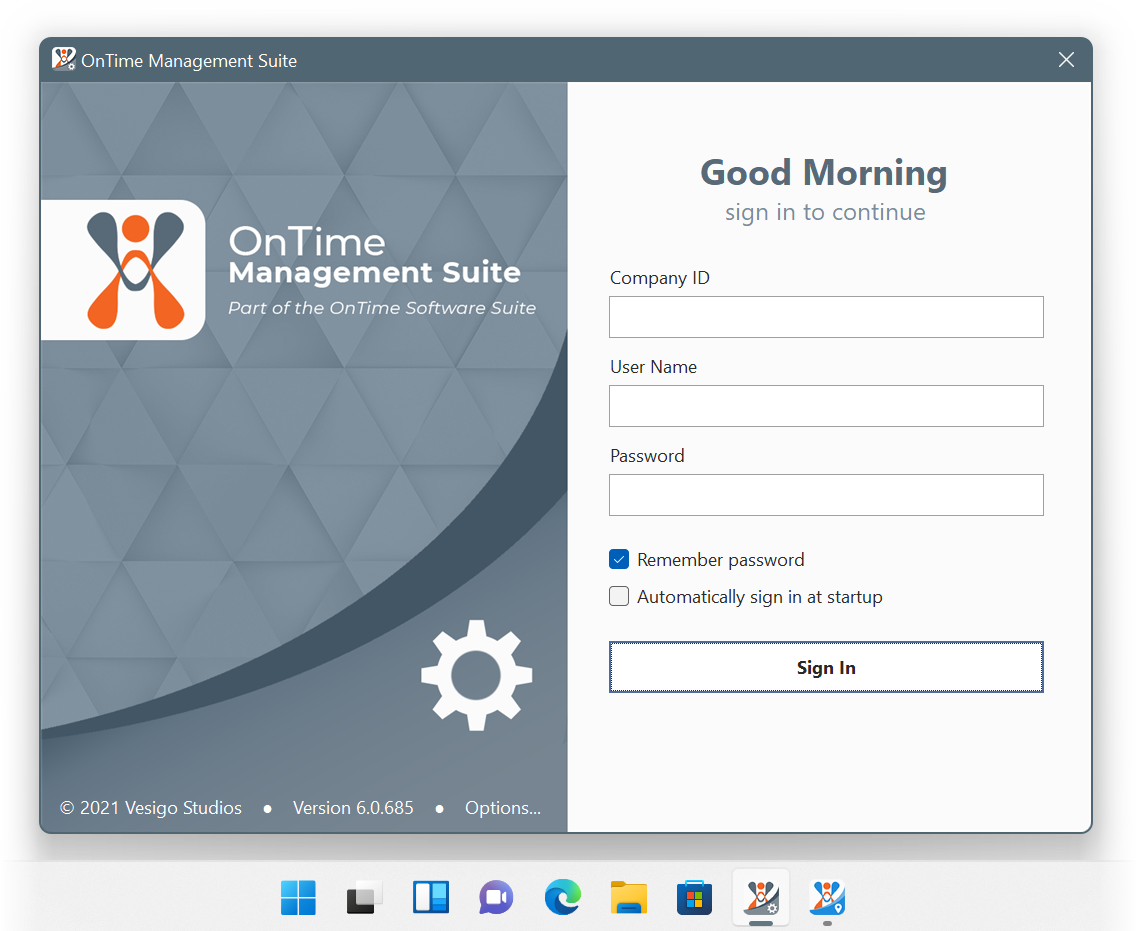1137x931 pixels.
Task: Open the Options... link
Action: tap(503, 808)
